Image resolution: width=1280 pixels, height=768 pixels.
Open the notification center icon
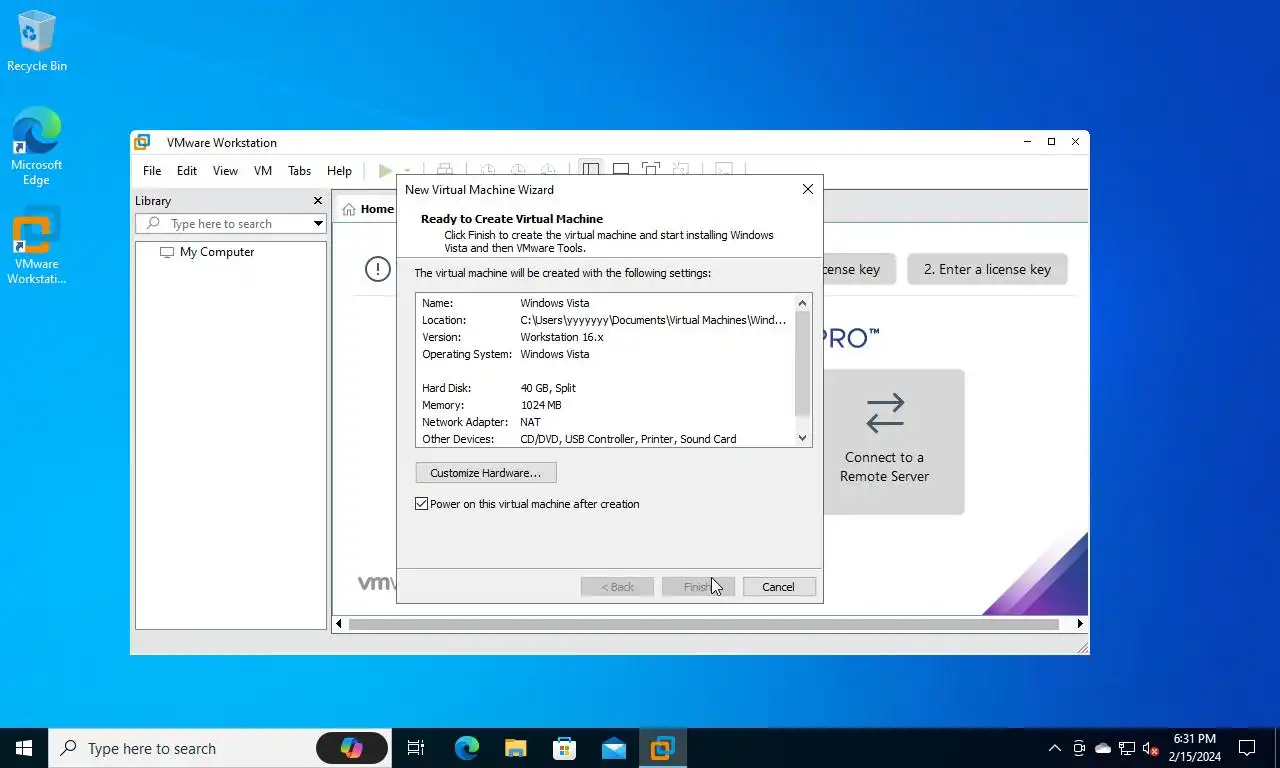(x=1247, y=748)
